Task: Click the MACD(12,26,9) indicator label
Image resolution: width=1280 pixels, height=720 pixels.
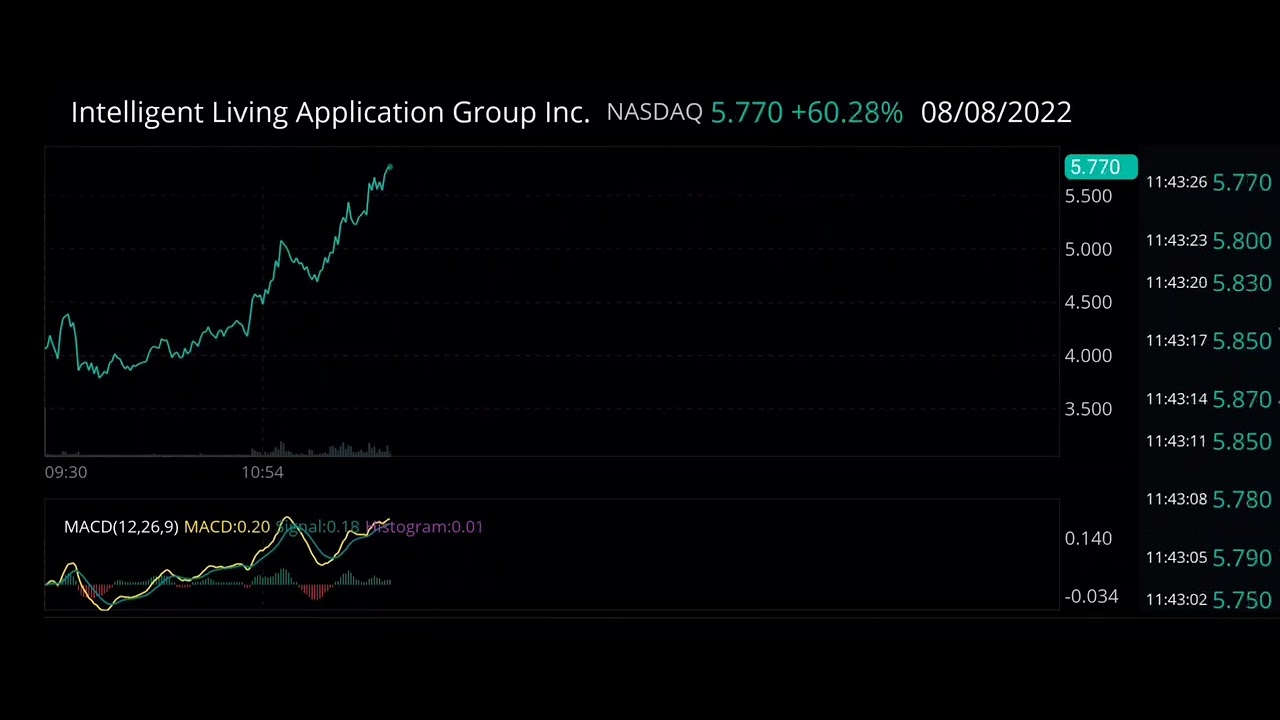Action: [121, 527]
